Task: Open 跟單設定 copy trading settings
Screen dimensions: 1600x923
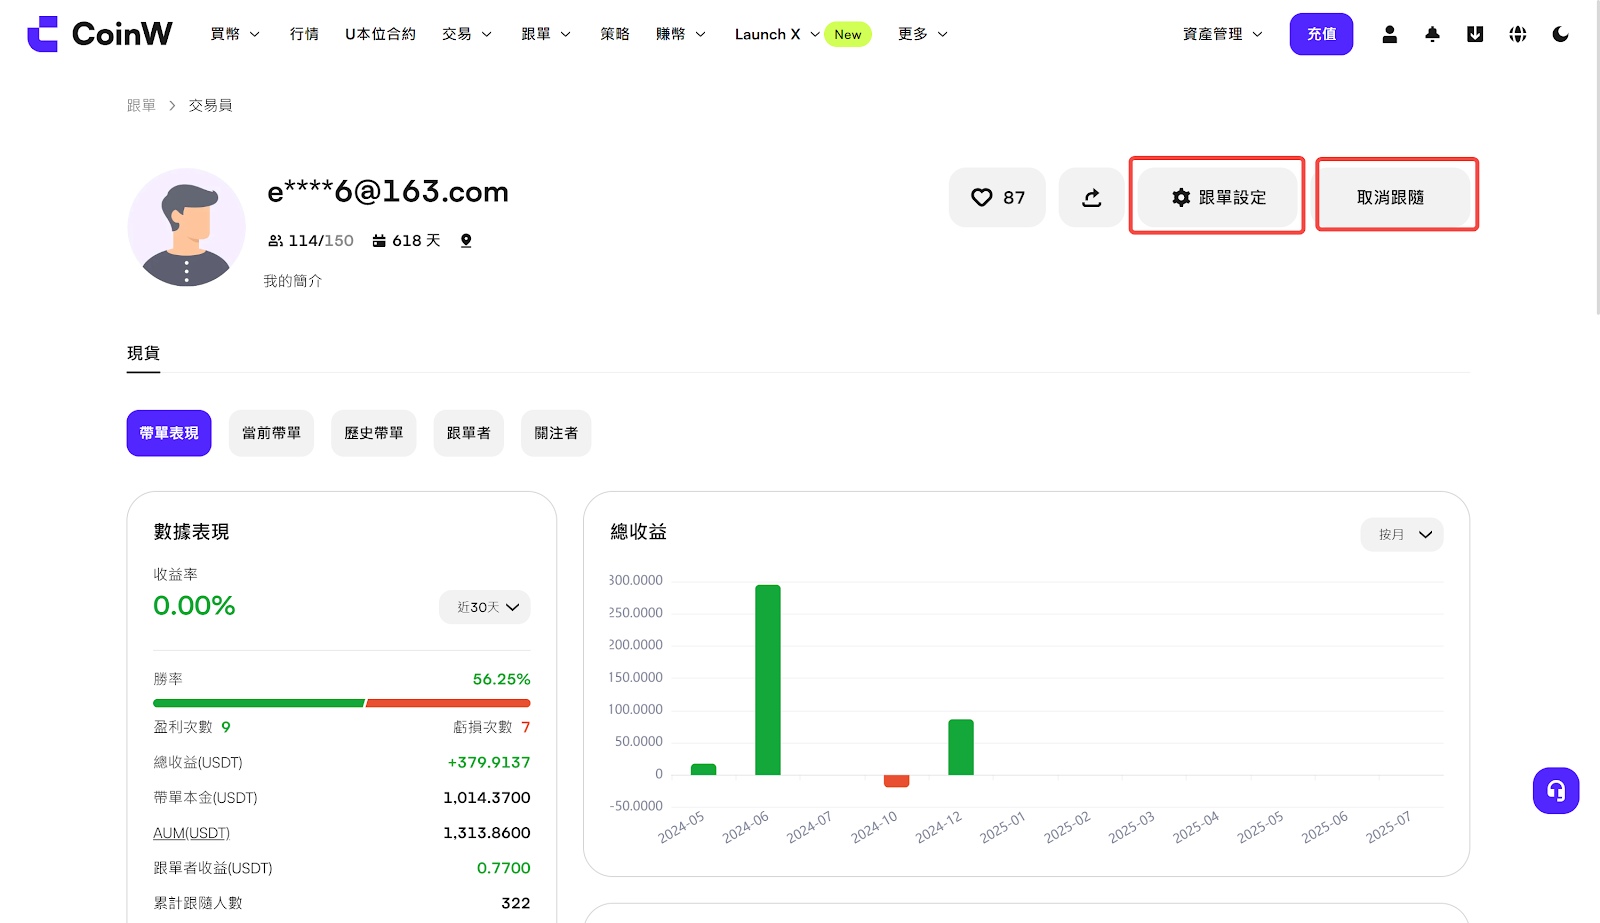Action: (x=1218, y=198)
